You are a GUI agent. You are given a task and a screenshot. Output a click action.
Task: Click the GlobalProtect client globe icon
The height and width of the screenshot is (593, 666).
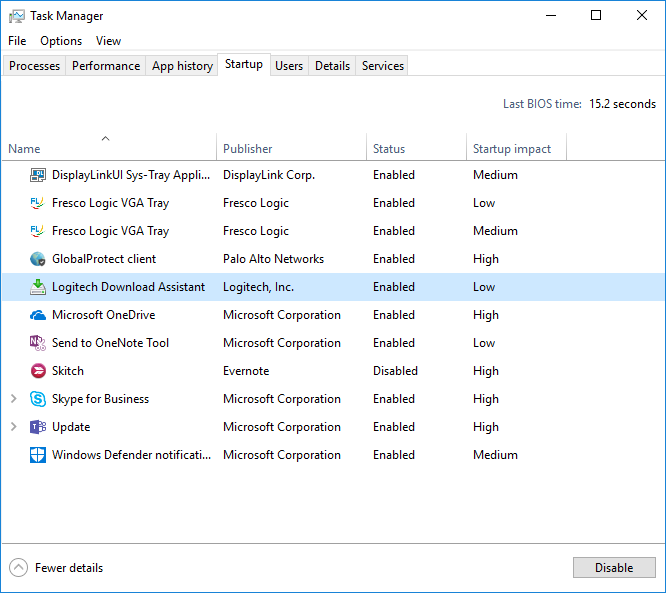pyautogui.click(x=38, y=259)
